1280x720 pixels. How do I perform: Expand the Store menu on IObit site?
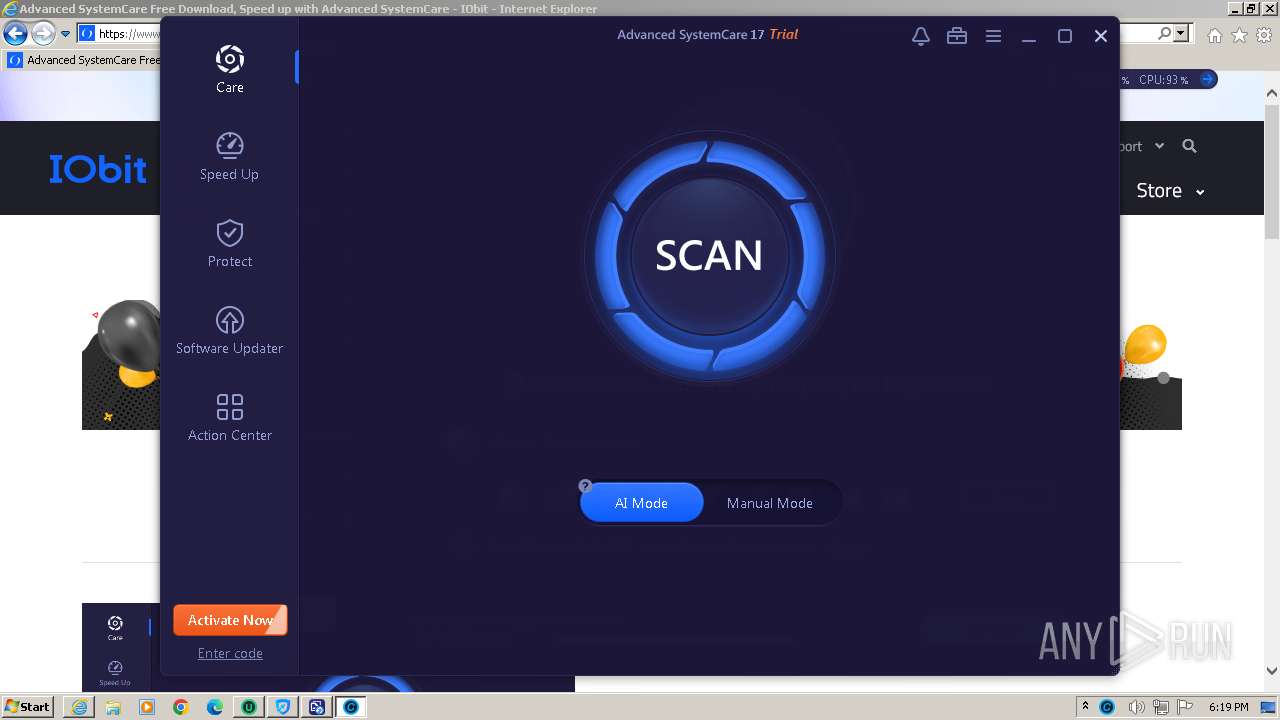[x=1170, y=191]
